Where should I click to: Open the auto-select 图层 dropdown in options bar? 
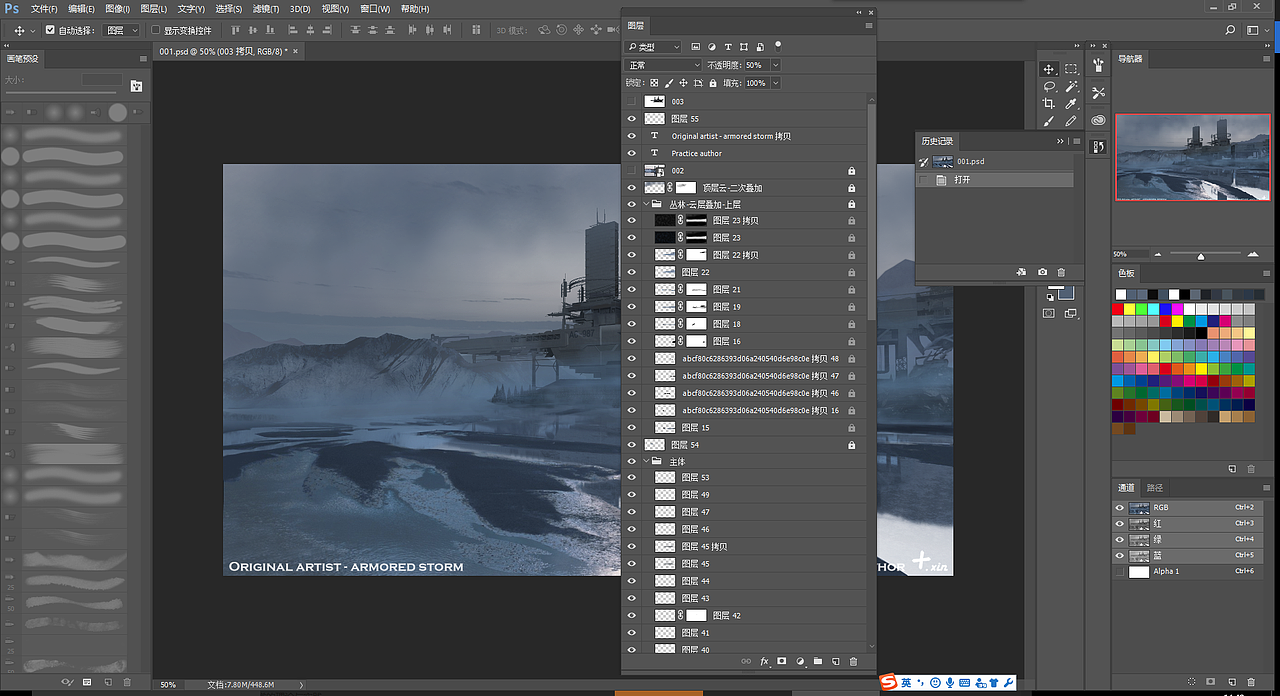121,30
